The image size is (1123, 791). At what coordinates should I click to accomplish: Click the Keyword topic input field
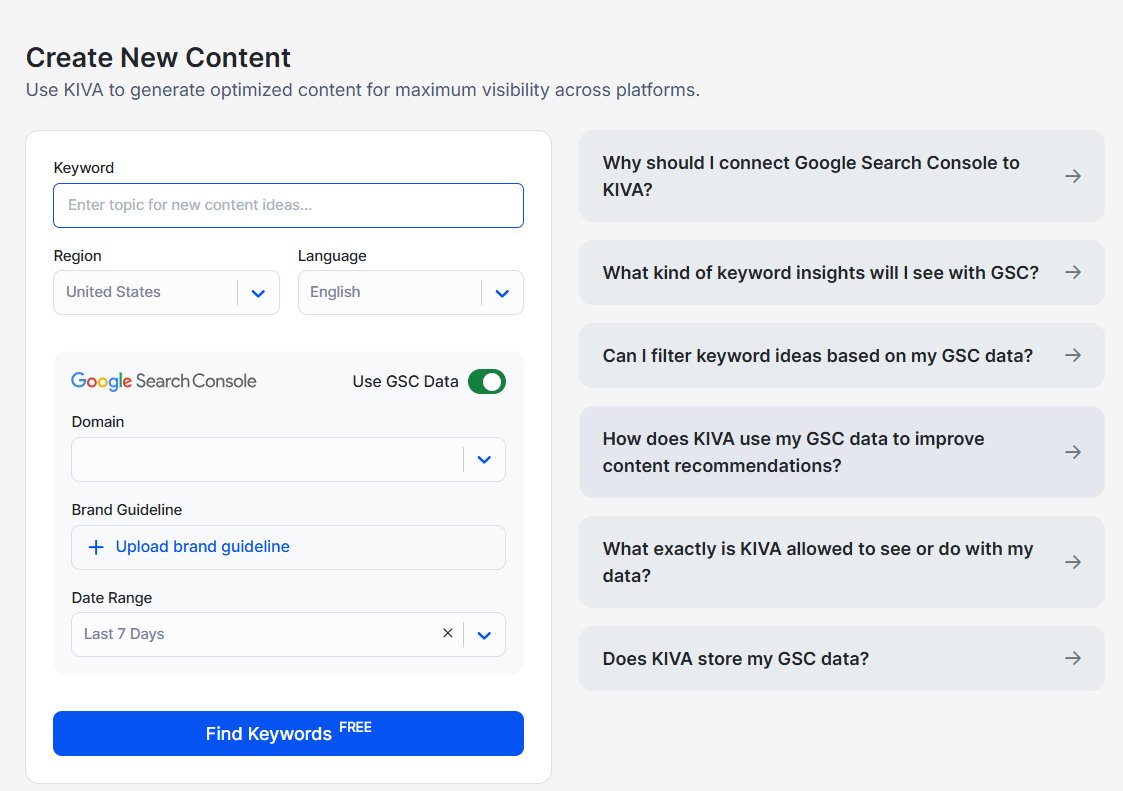[x=288, y=206]
